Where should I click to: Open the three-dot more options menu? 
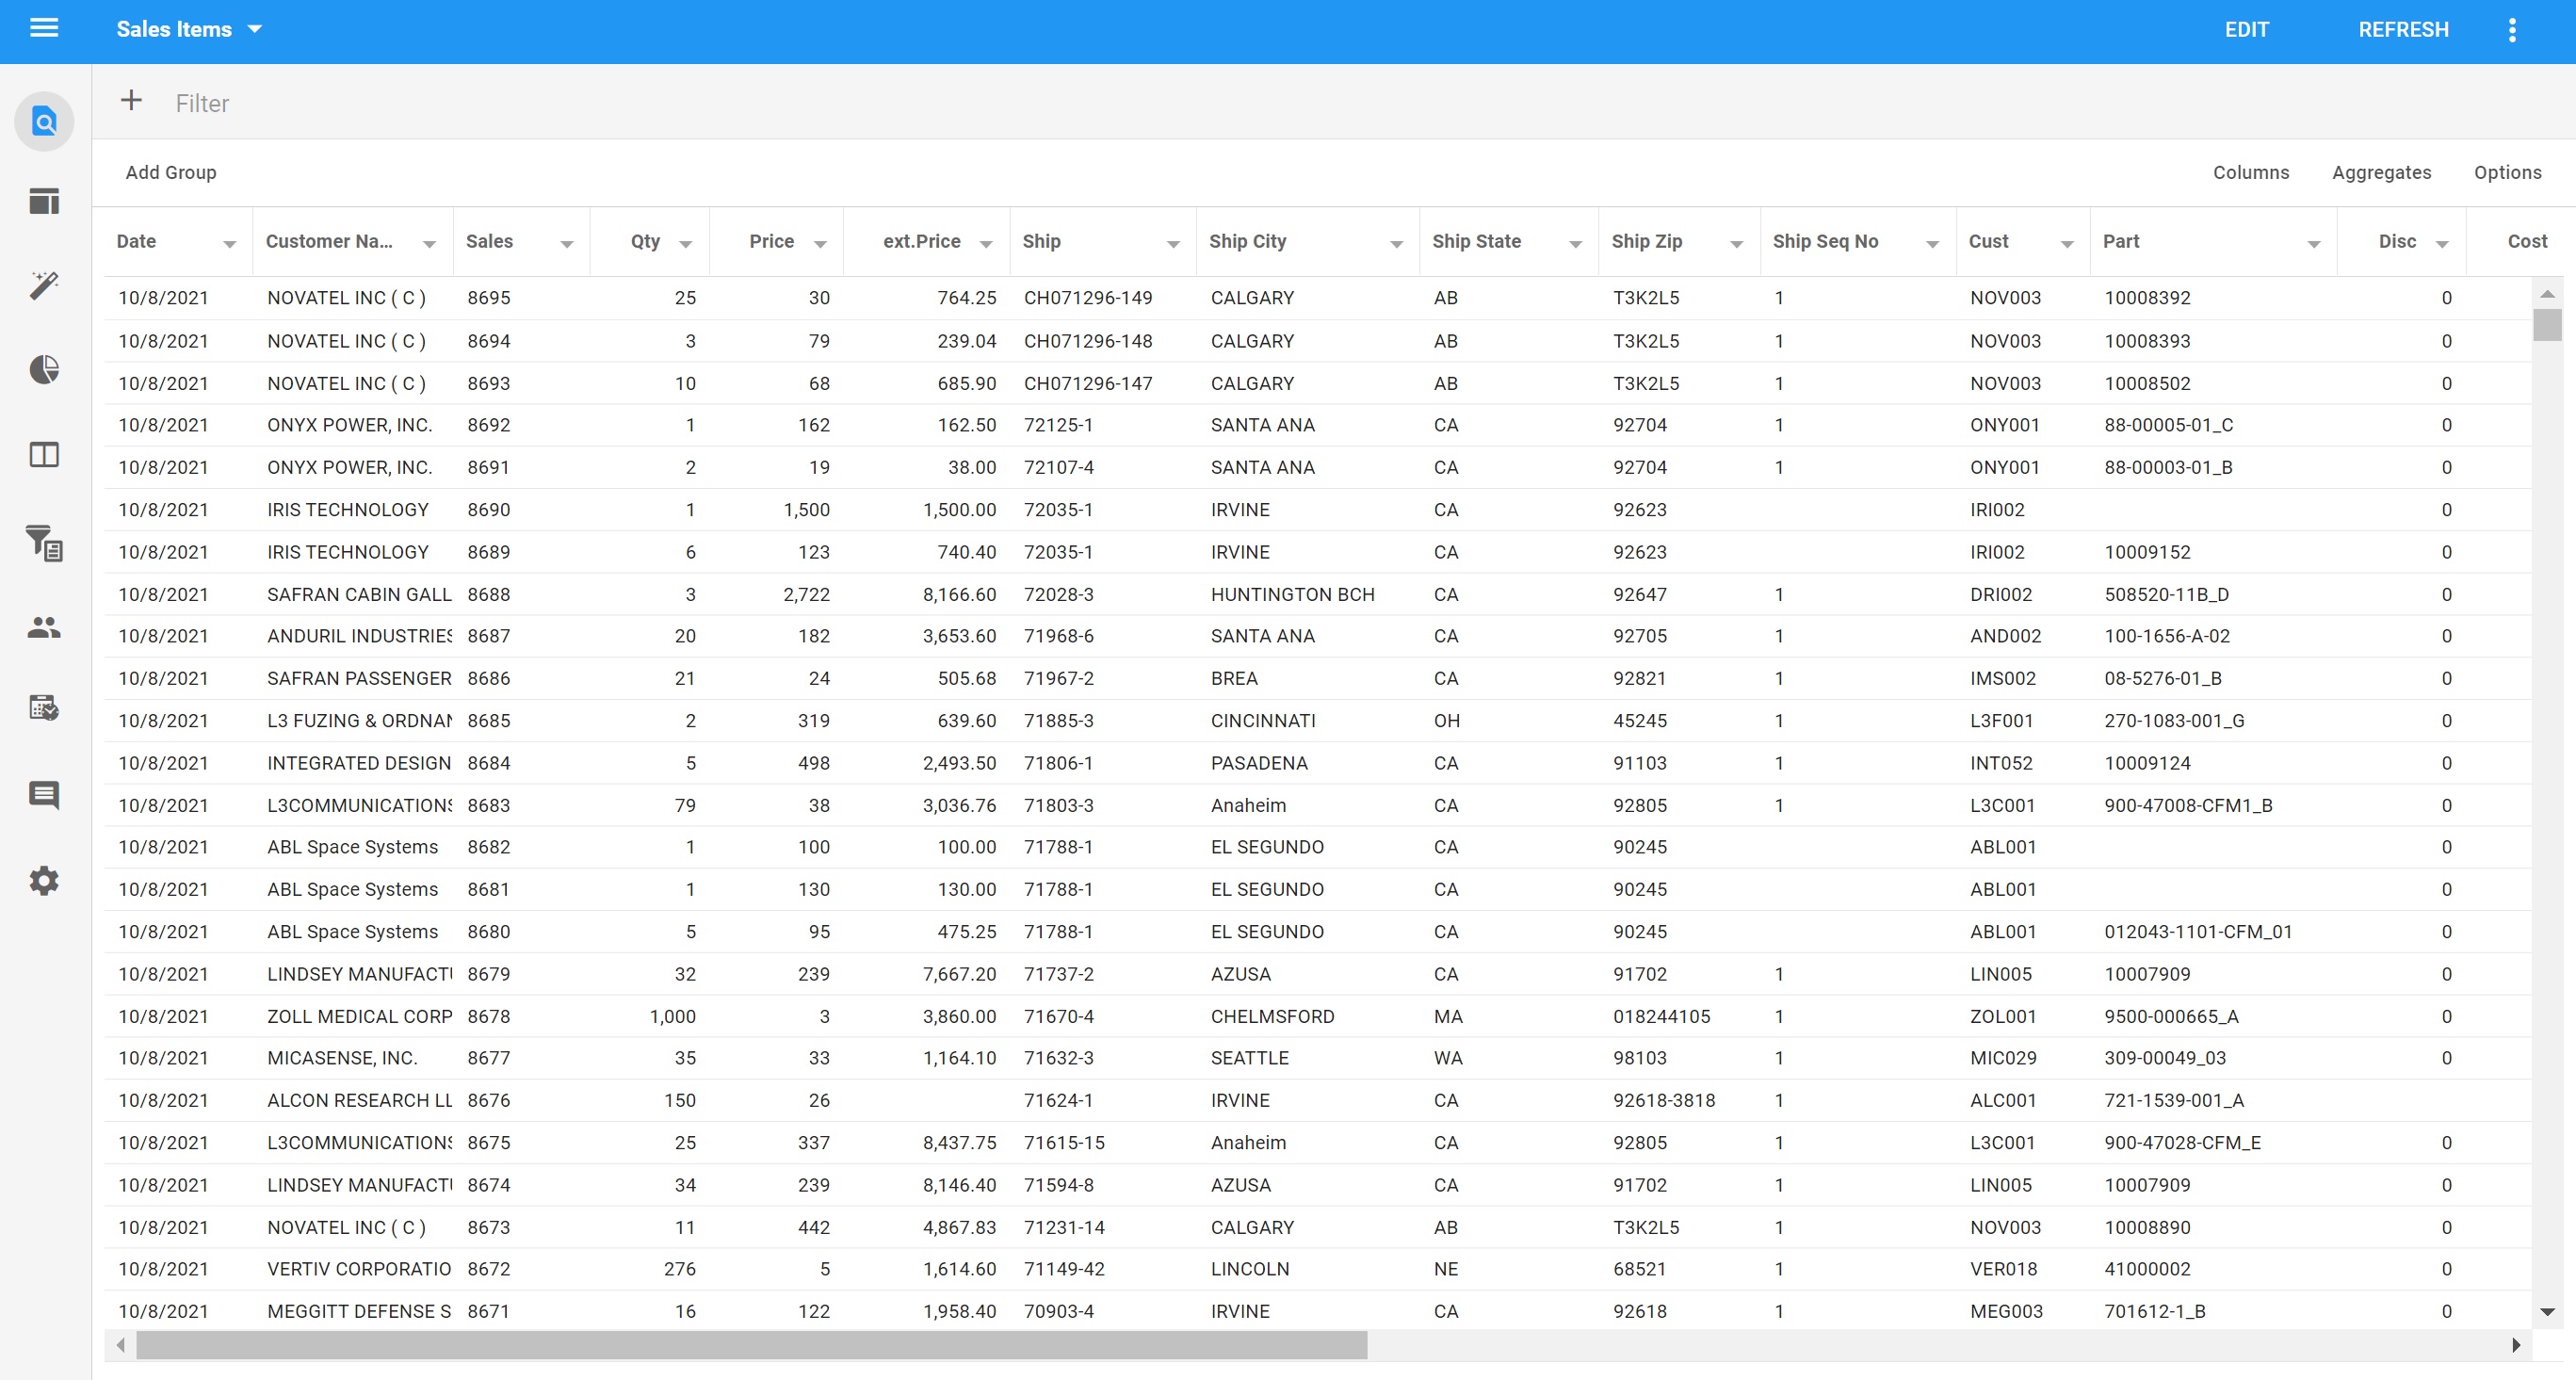(2511, 30)
